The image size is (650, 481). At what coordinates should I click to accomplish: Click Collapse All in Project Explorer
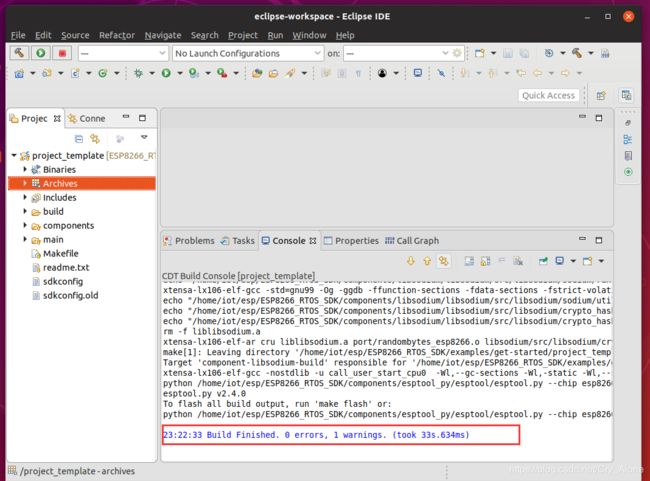click(x=79, y=138)
